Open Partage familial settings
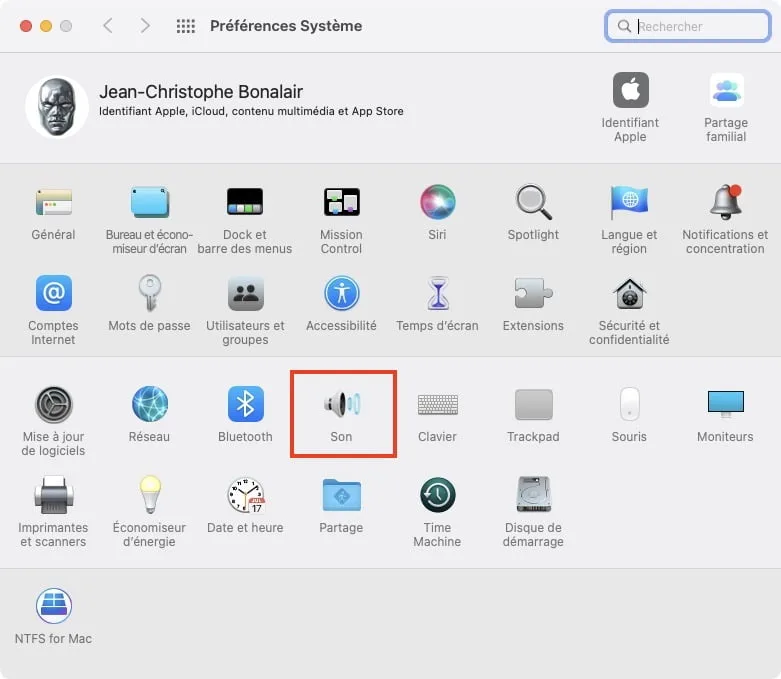Screen dimensions: 781x679 coord(726,90)
